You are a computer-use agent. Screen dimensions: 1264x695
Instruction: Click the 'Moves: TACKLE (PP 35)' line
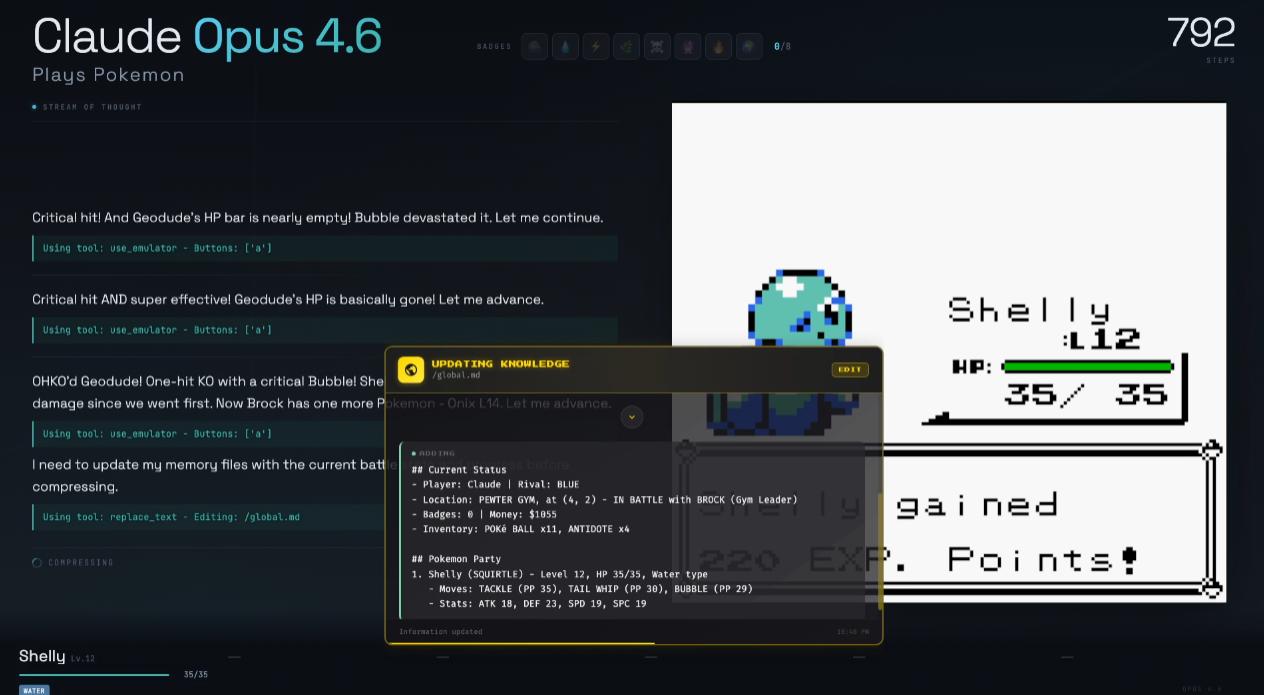[590, 589]
